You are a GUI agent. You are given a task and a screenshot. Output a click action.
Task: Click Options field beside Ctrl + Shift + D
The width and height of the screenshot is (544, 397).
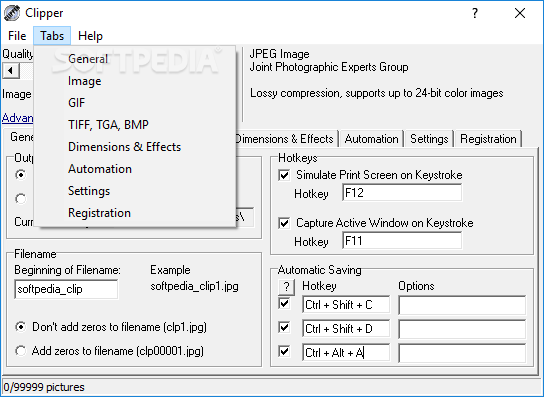pyautogui.click(x=462, y=329)
